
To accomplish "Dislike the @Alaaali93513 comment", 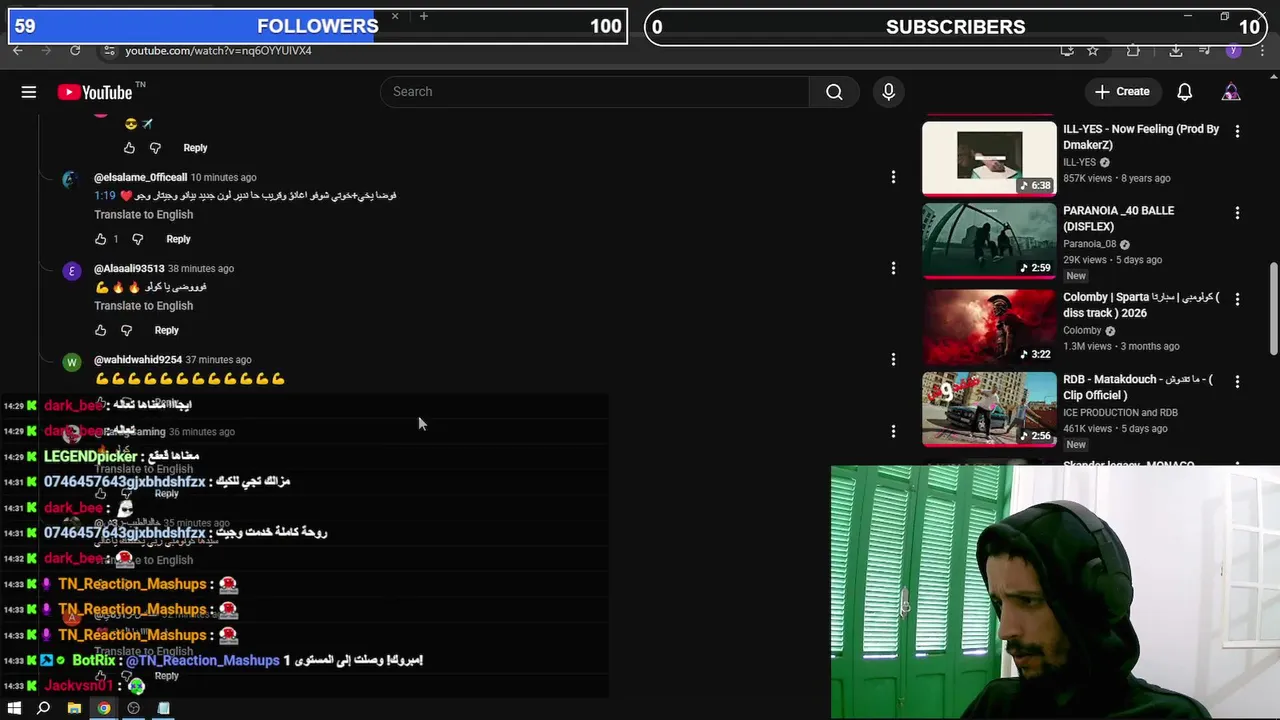I will (126, 330).
